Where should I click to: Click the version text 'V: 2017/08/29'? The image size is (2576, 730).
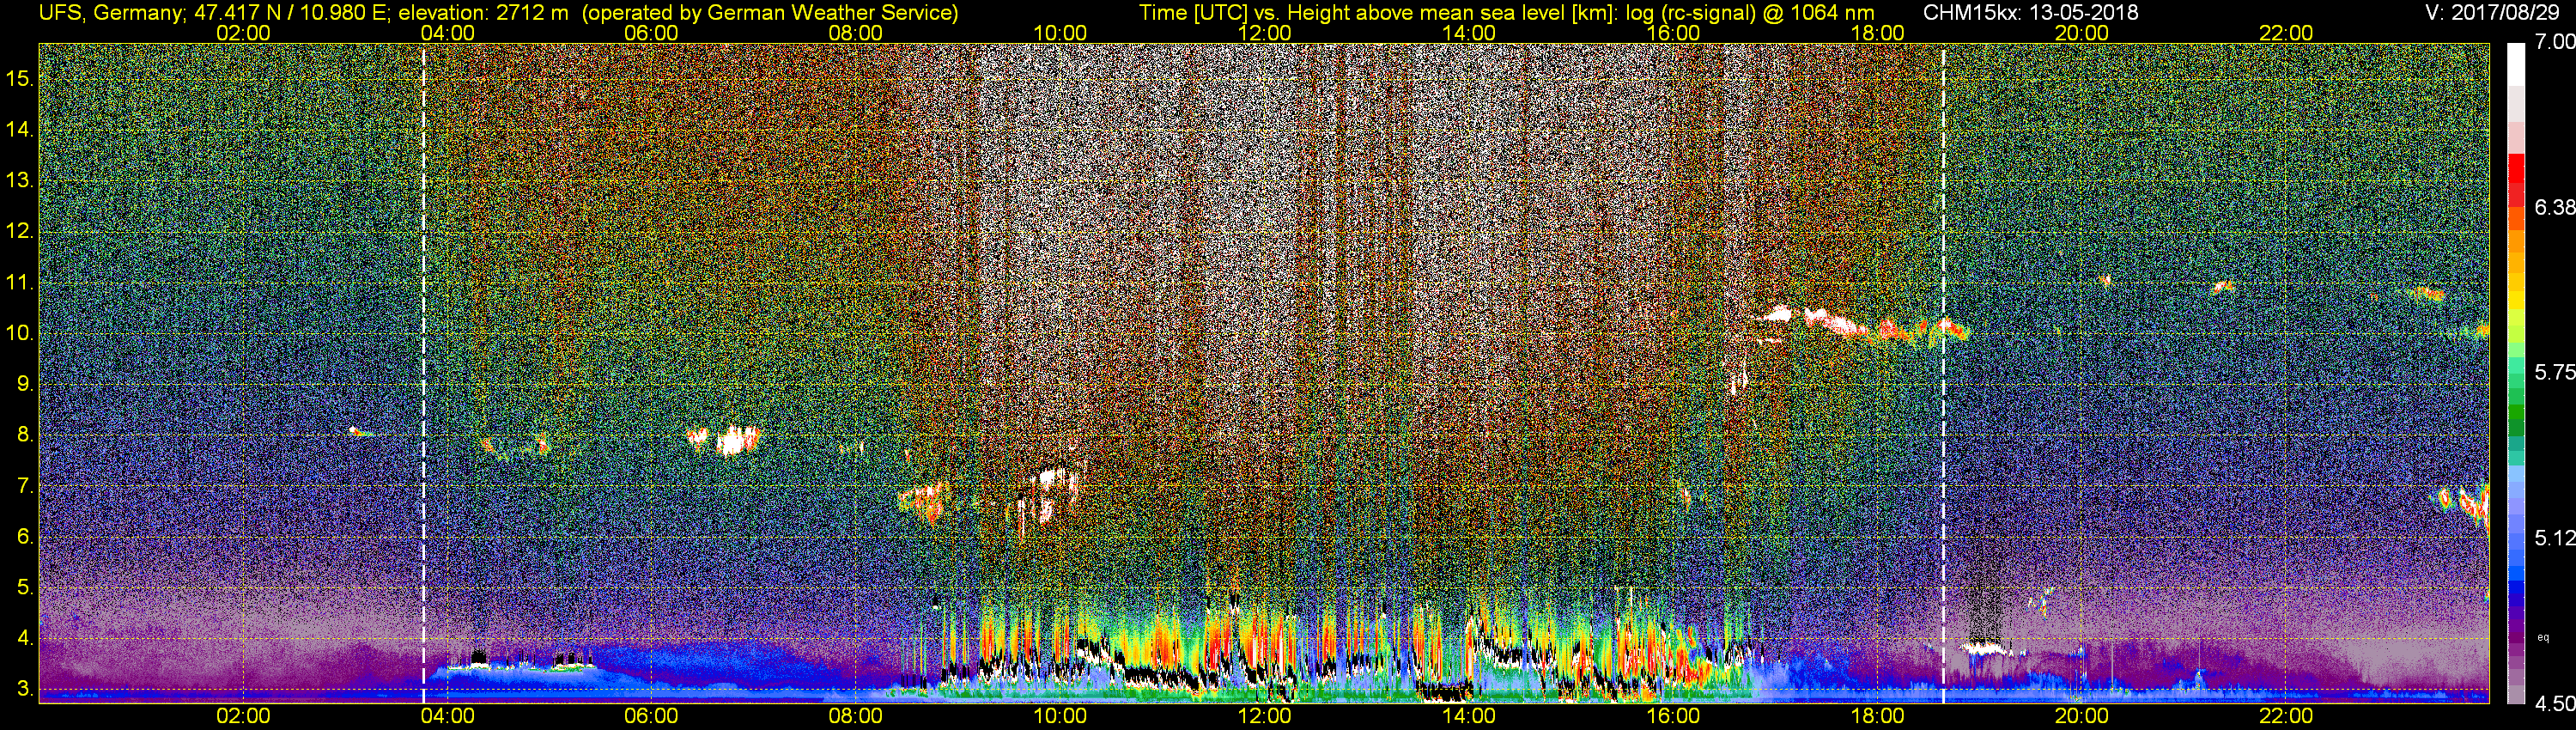click(x=2493, y=13)
